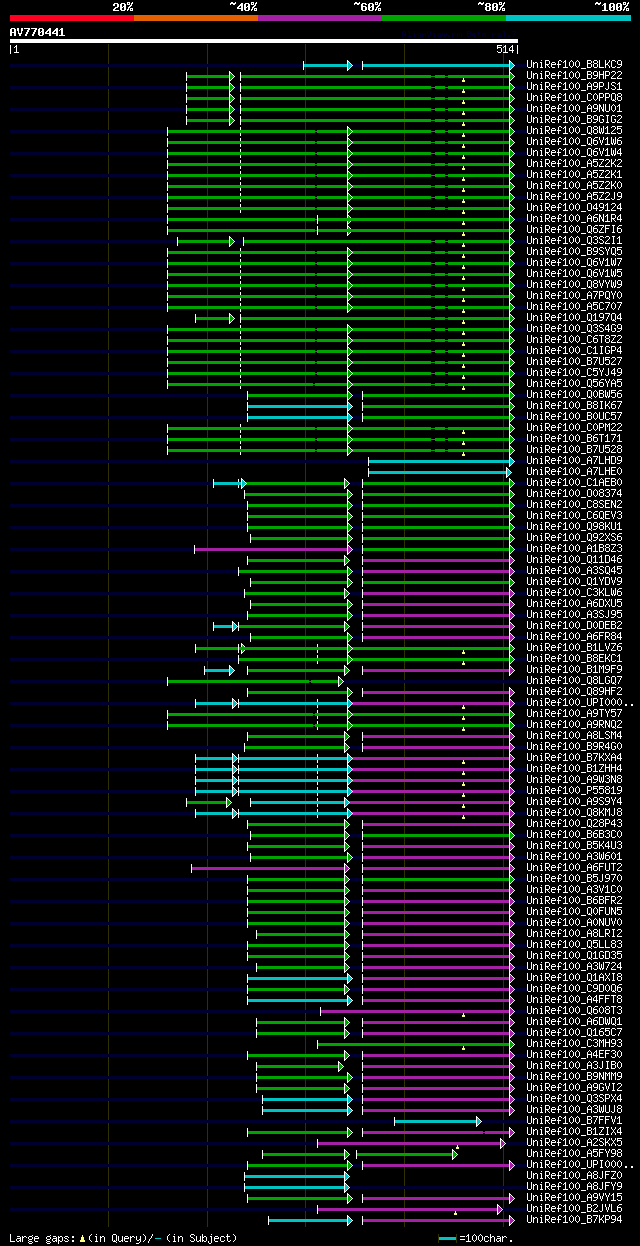
Task: Click the UniRef100_Q8KMJ8 label
Action: [x=574, y=812]
